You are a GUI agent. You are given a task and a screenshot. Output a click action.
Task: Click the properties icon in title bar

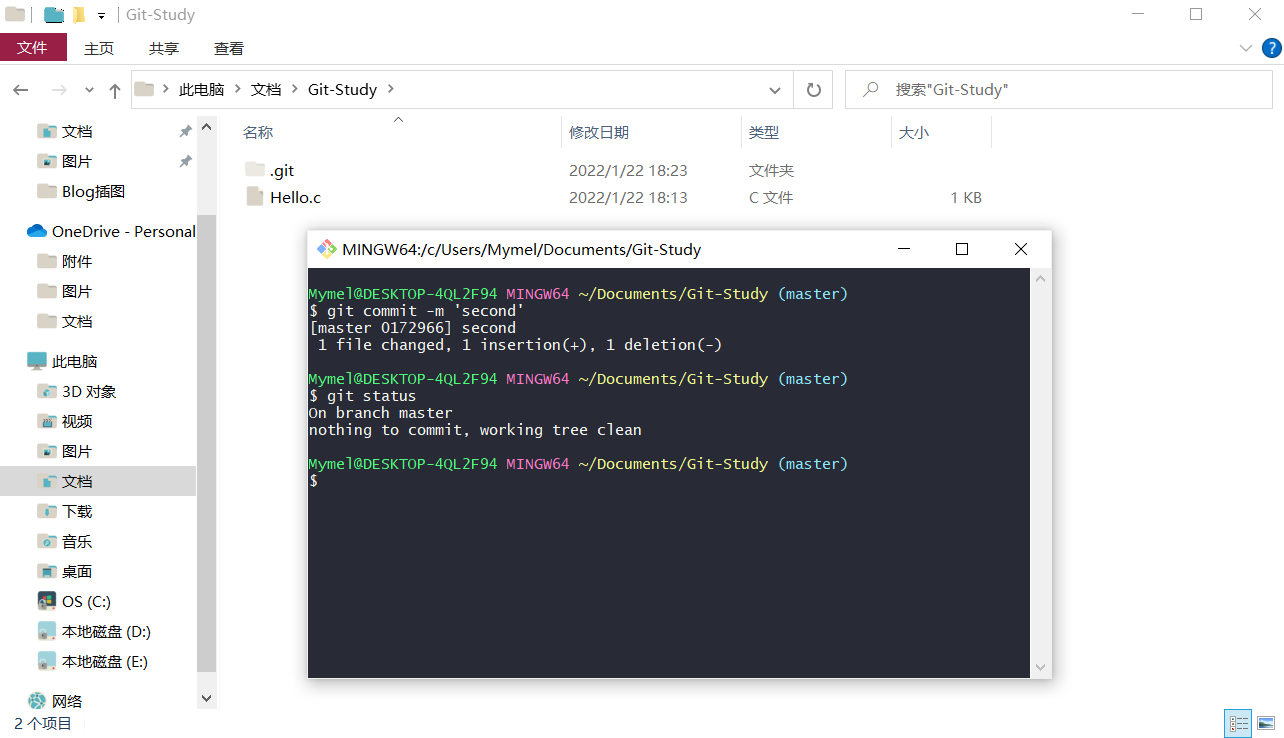54,15
